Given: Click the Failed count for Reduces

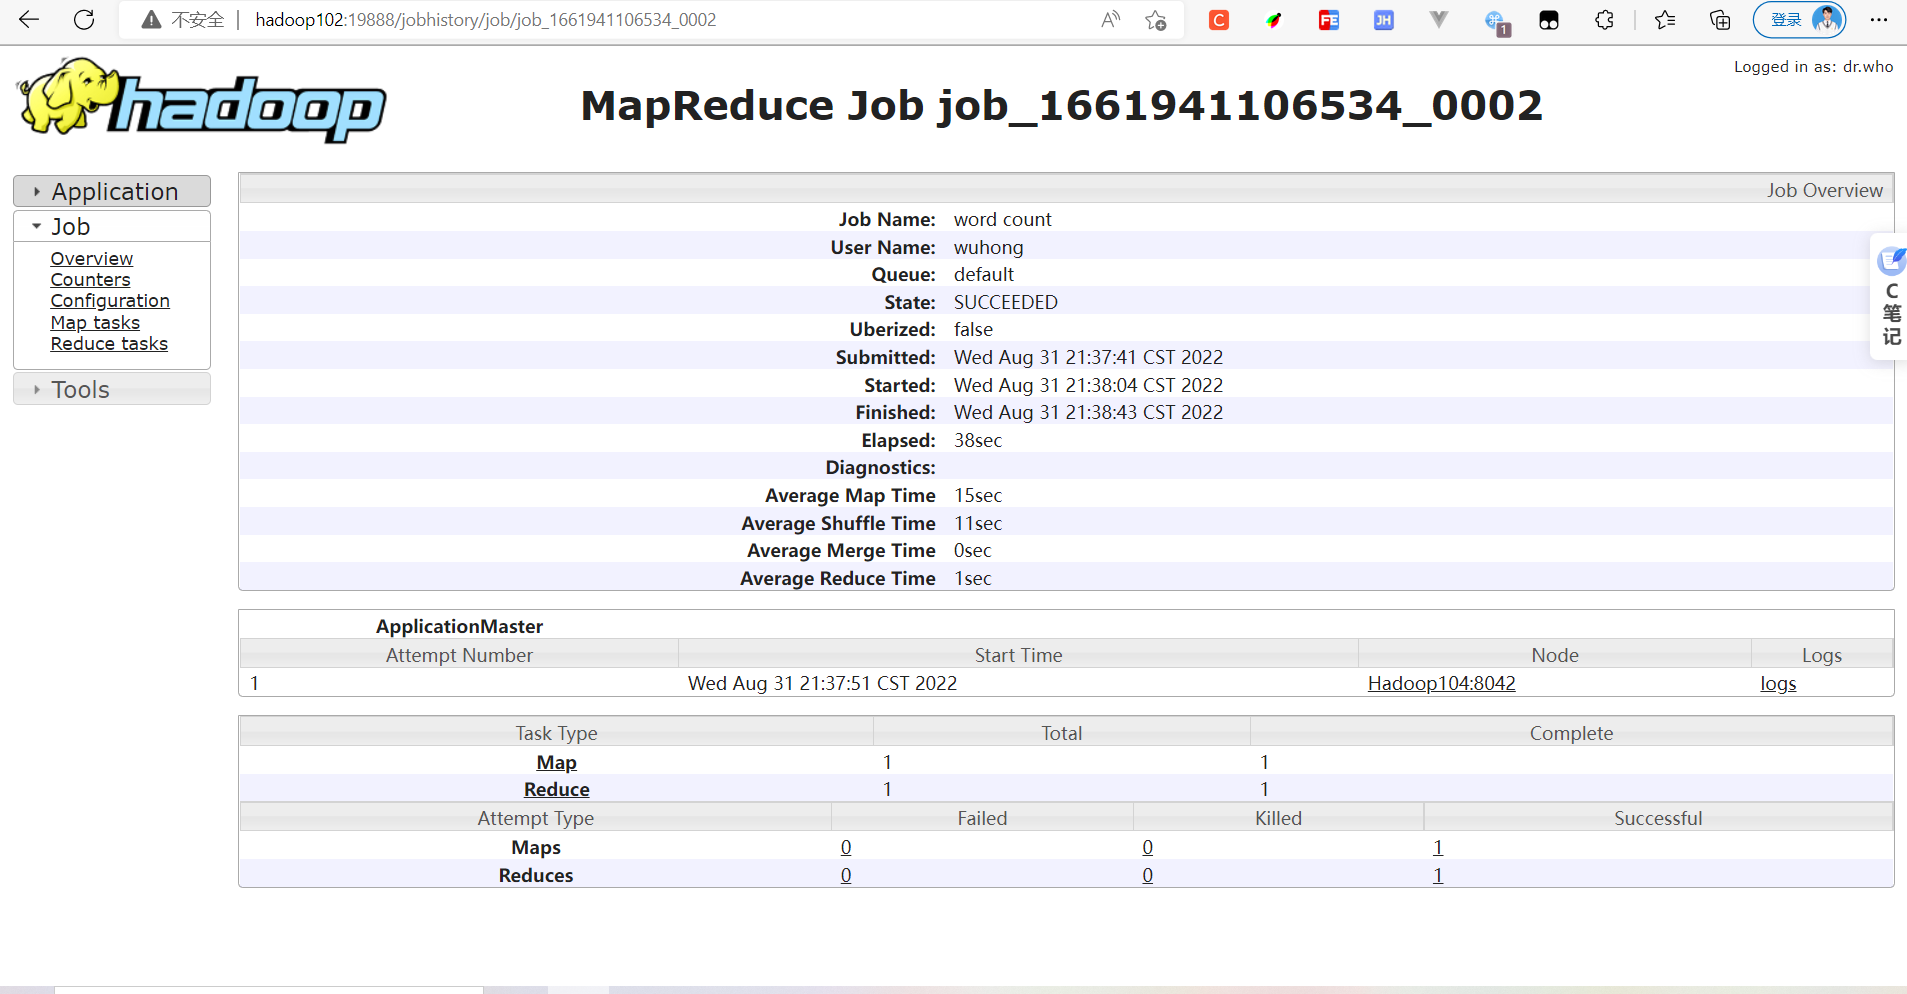Looking at the screenshot, I should (846, 875).
